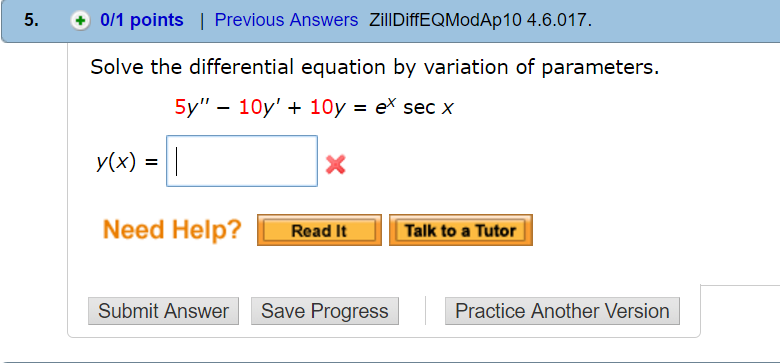Click the 0/1 points score text
This screenshot has height=363, width=780.
[x=142, y=20]
